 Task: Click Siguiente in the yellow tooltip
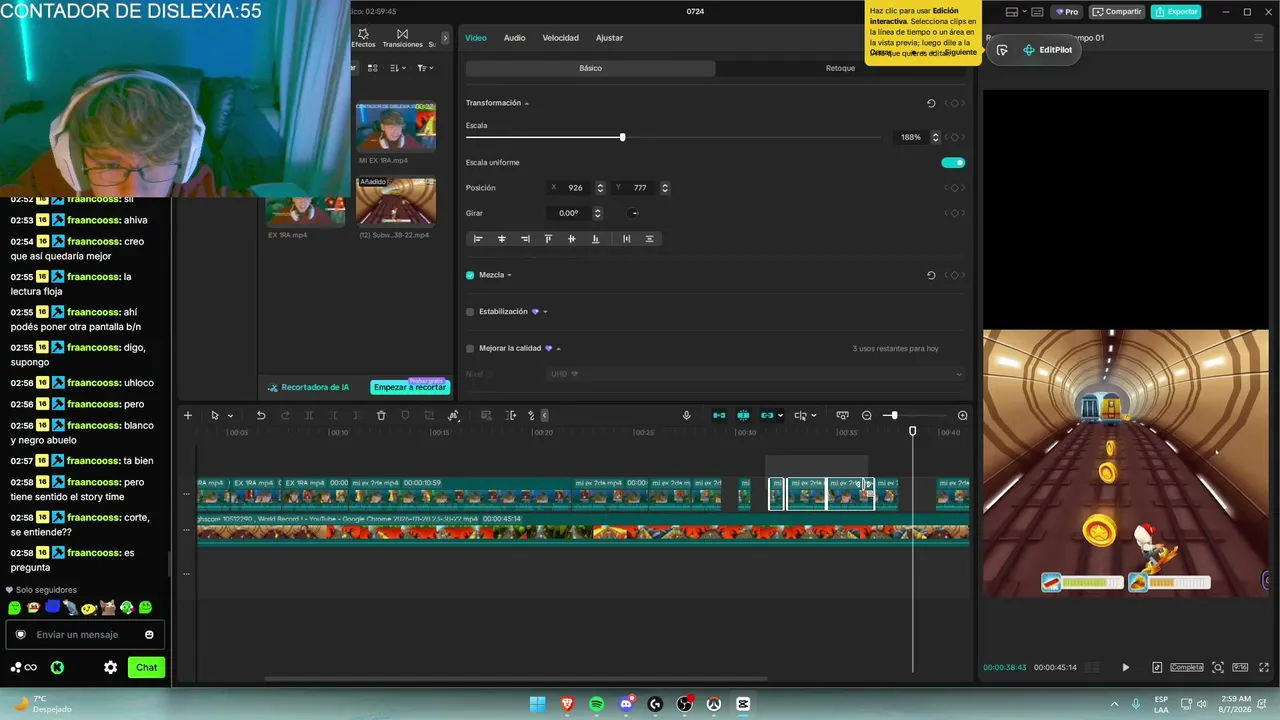click(x=960, y=52)
